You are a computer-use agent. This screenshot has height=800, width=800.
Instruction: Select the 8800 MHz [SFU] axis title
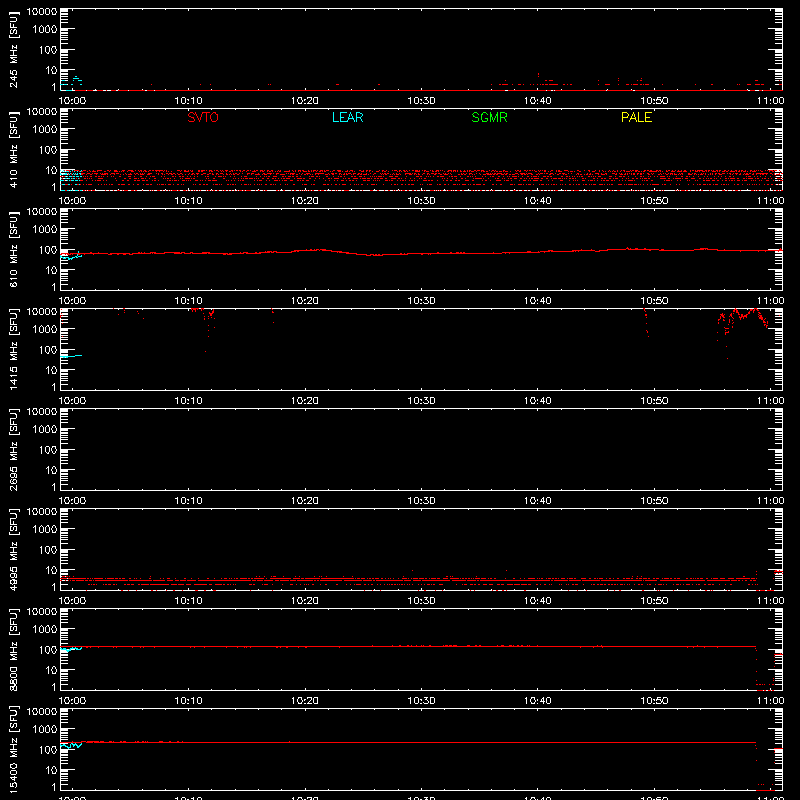point(13,649)
